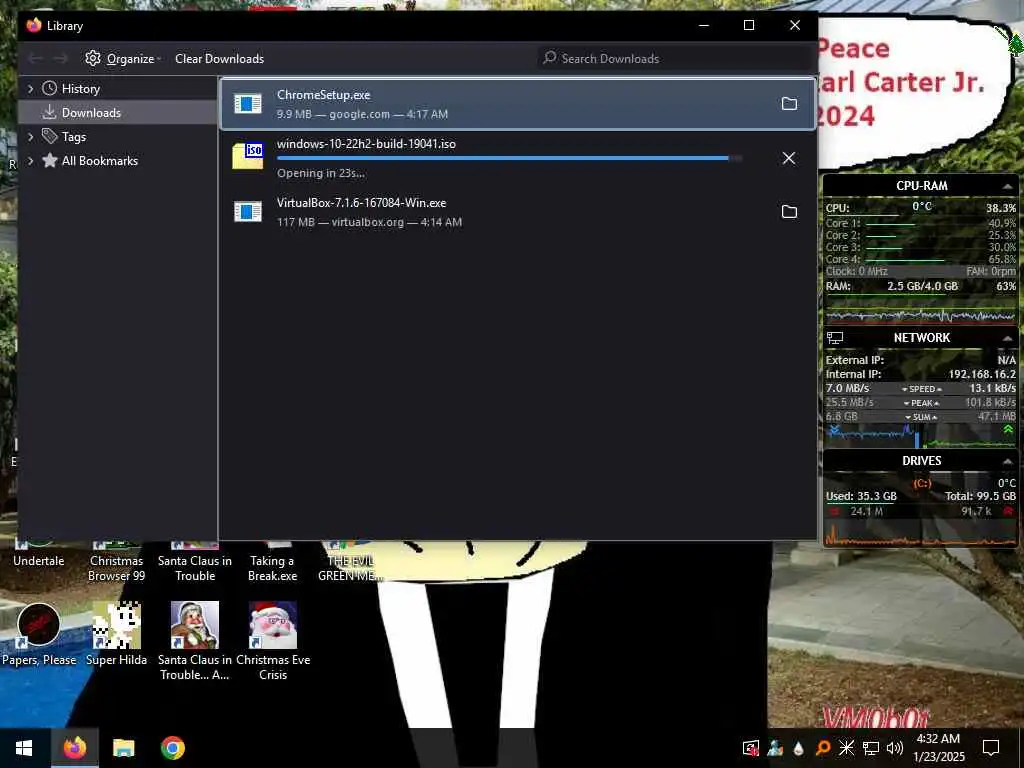Image resolution: width=1024 pixels, height=768 pixels.
Task: Select the windows-10-22h2-build-19041.iso filename
Action: (x=366, y=144)
